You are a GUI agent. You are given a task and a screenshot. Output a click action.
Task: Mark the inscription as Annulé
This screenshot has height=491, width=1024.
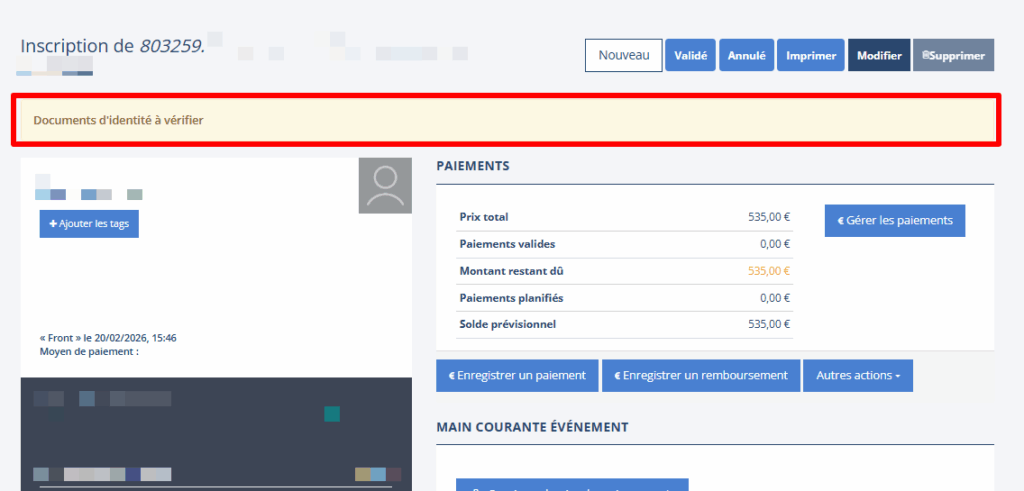(746, 56)
